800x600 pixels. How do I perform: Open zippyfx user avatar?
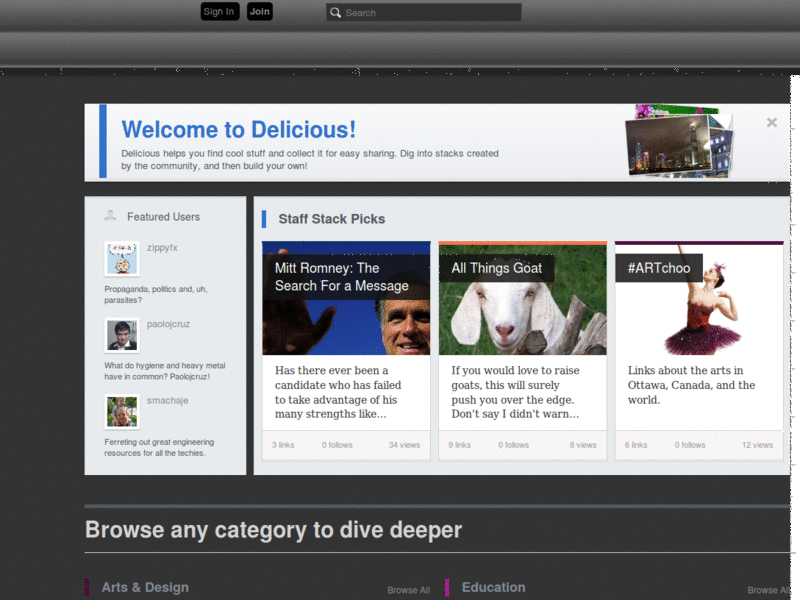pyautogui.click(x=122, y=258)
